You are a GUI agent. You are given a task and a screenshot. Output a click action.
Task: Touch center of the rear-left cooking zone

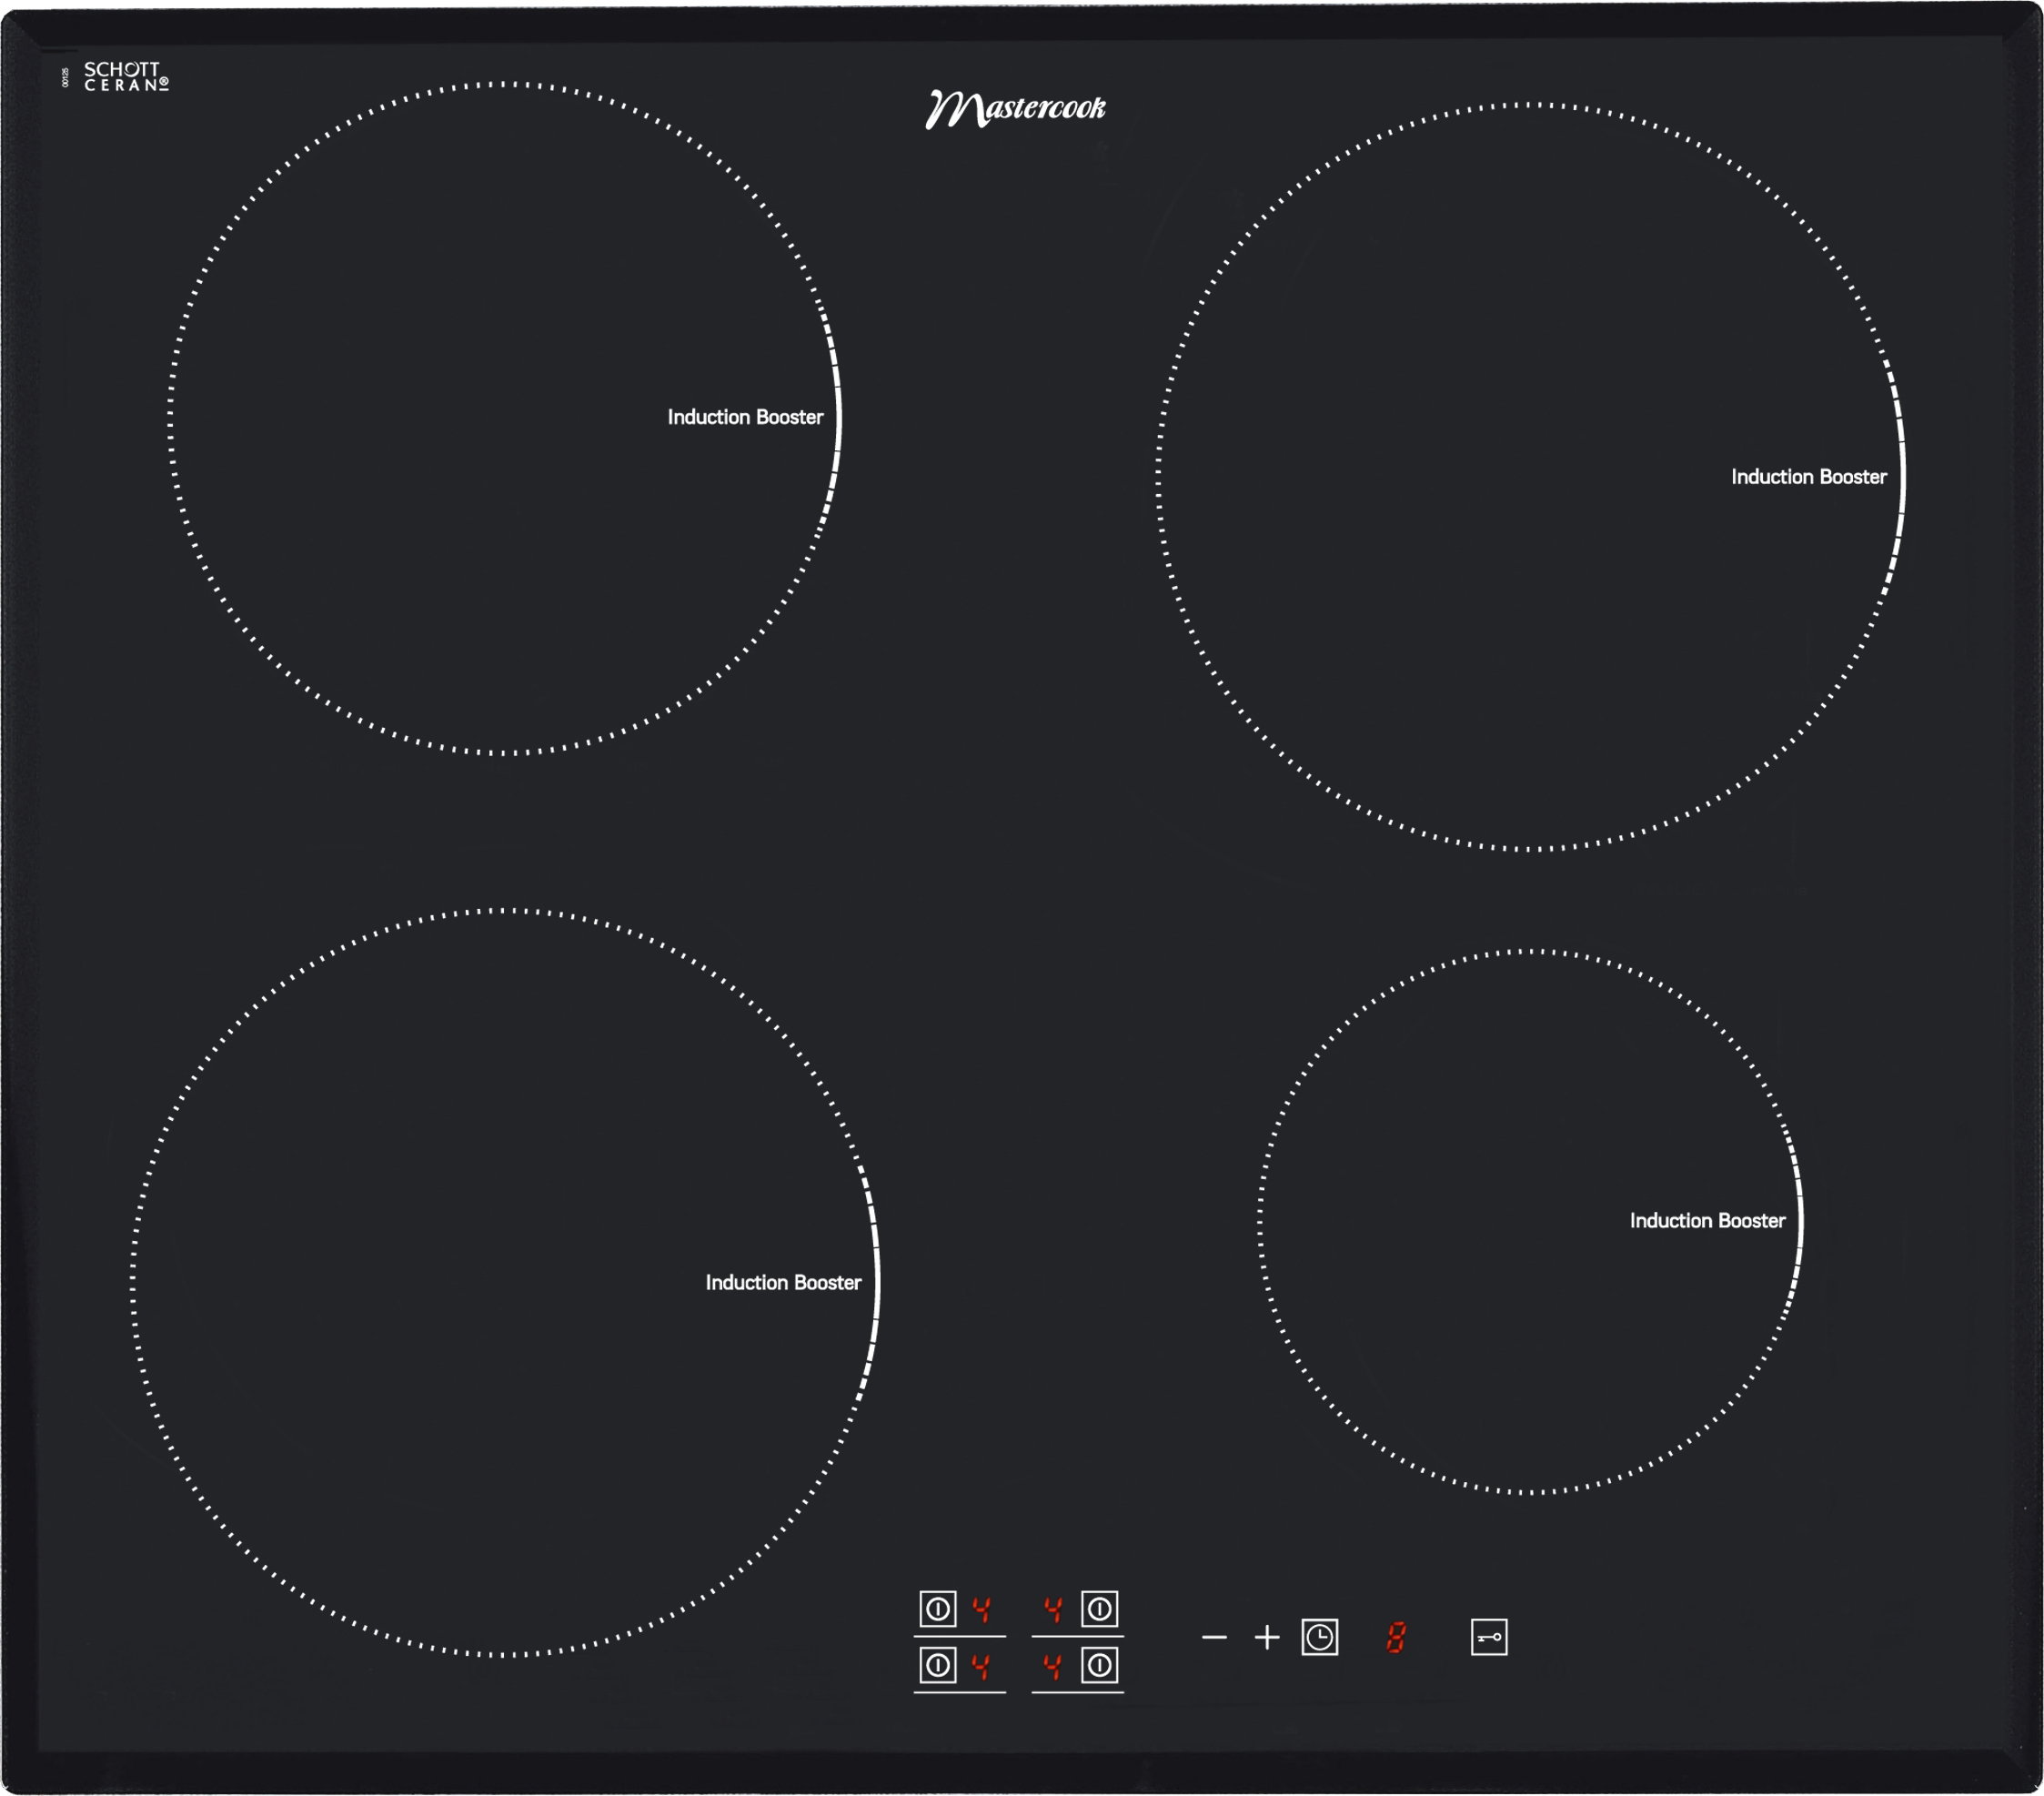[x=505, y=418]
